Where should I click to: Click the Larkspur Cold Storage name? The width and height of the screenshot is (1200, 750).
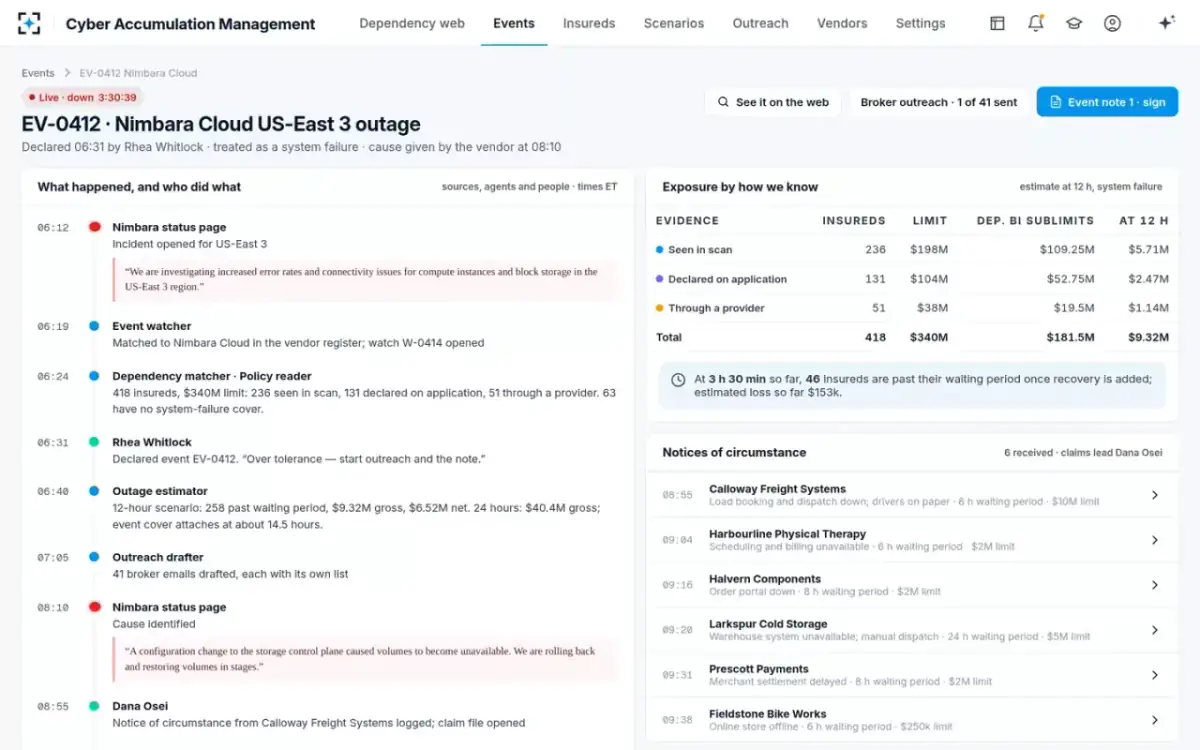pyautogui.click(x=768, y=624)
